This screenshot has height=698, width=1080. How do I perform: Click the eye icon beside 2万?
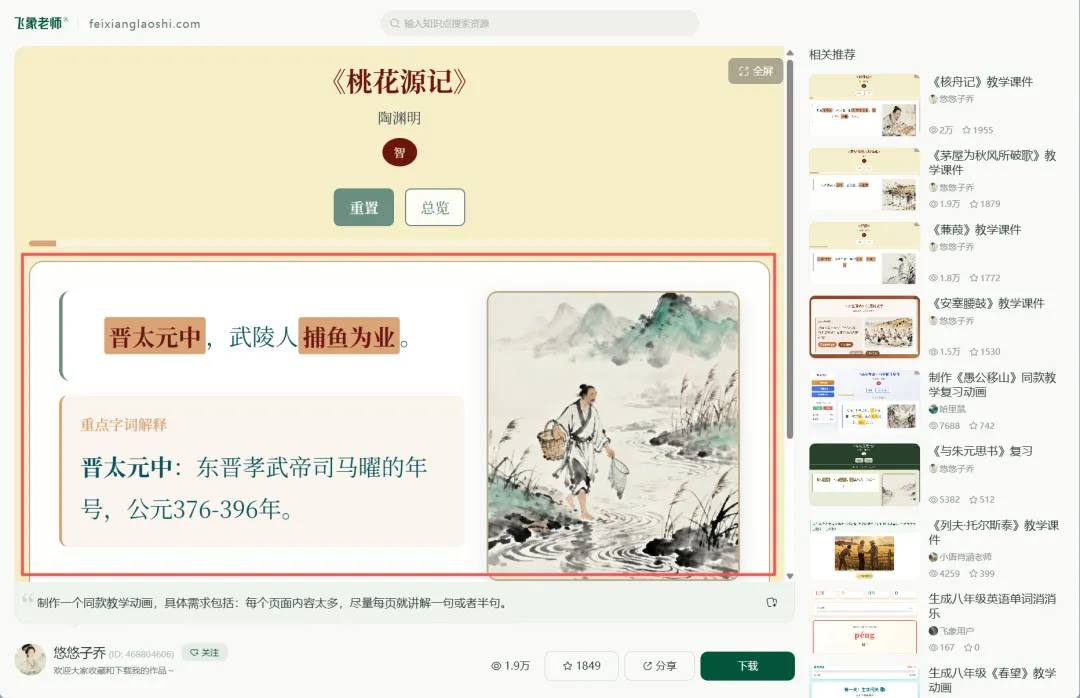pyautogui.click(x=933, y=130)
